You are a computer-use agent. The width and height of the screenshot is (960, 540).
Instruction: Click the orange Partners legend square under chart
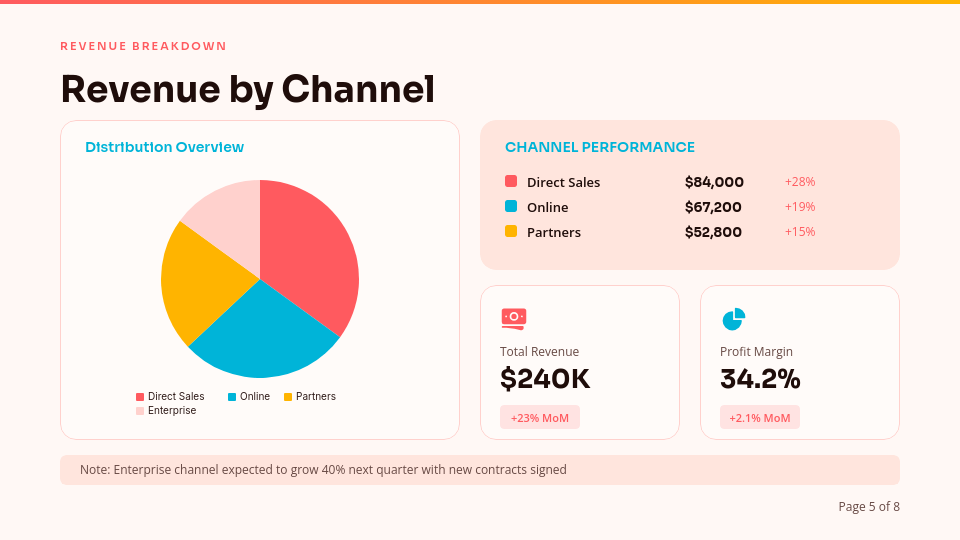(x=288, y=397)
